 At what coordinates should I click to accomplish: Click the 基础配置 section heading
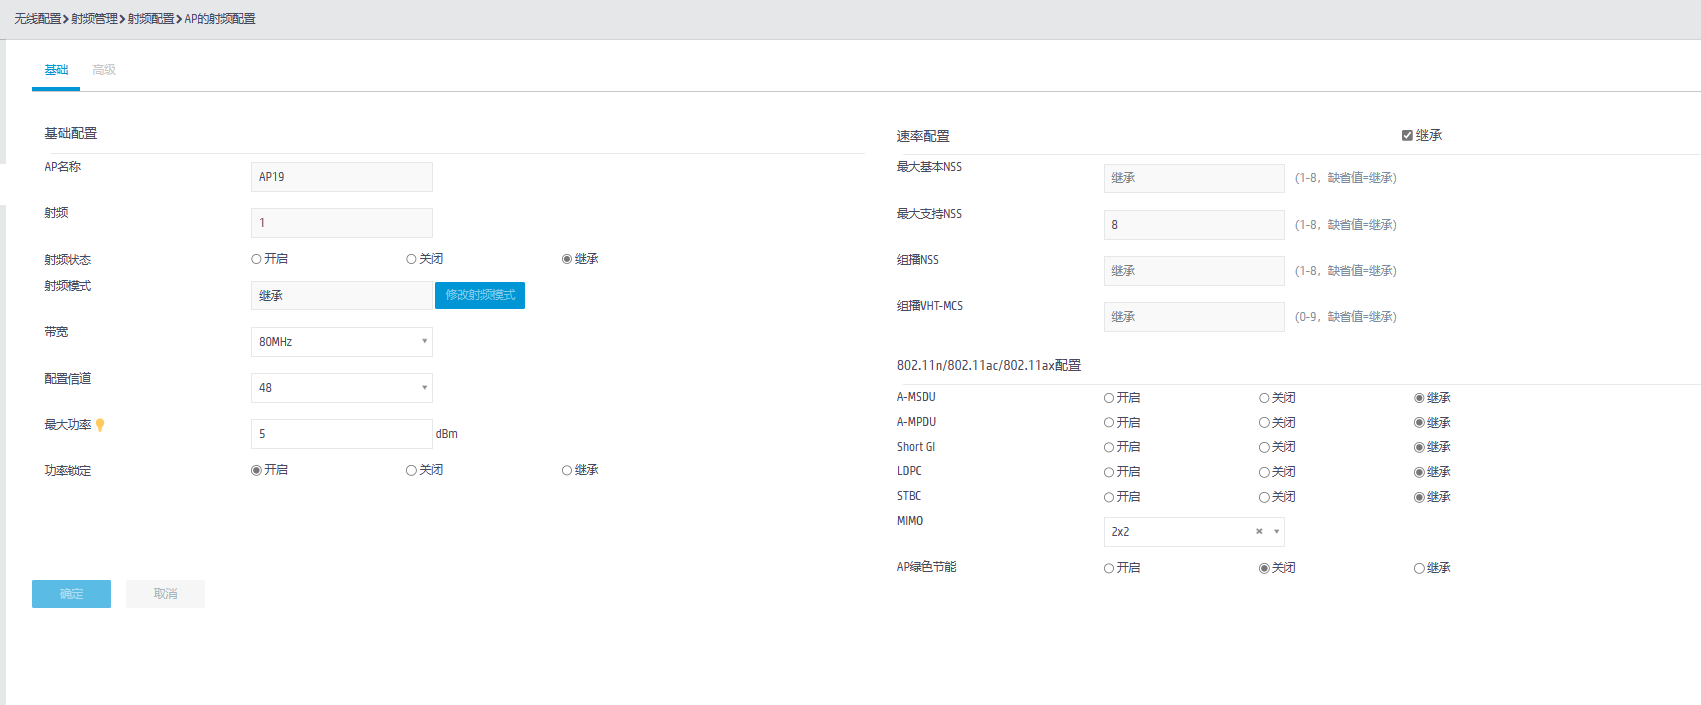[70, 133]
